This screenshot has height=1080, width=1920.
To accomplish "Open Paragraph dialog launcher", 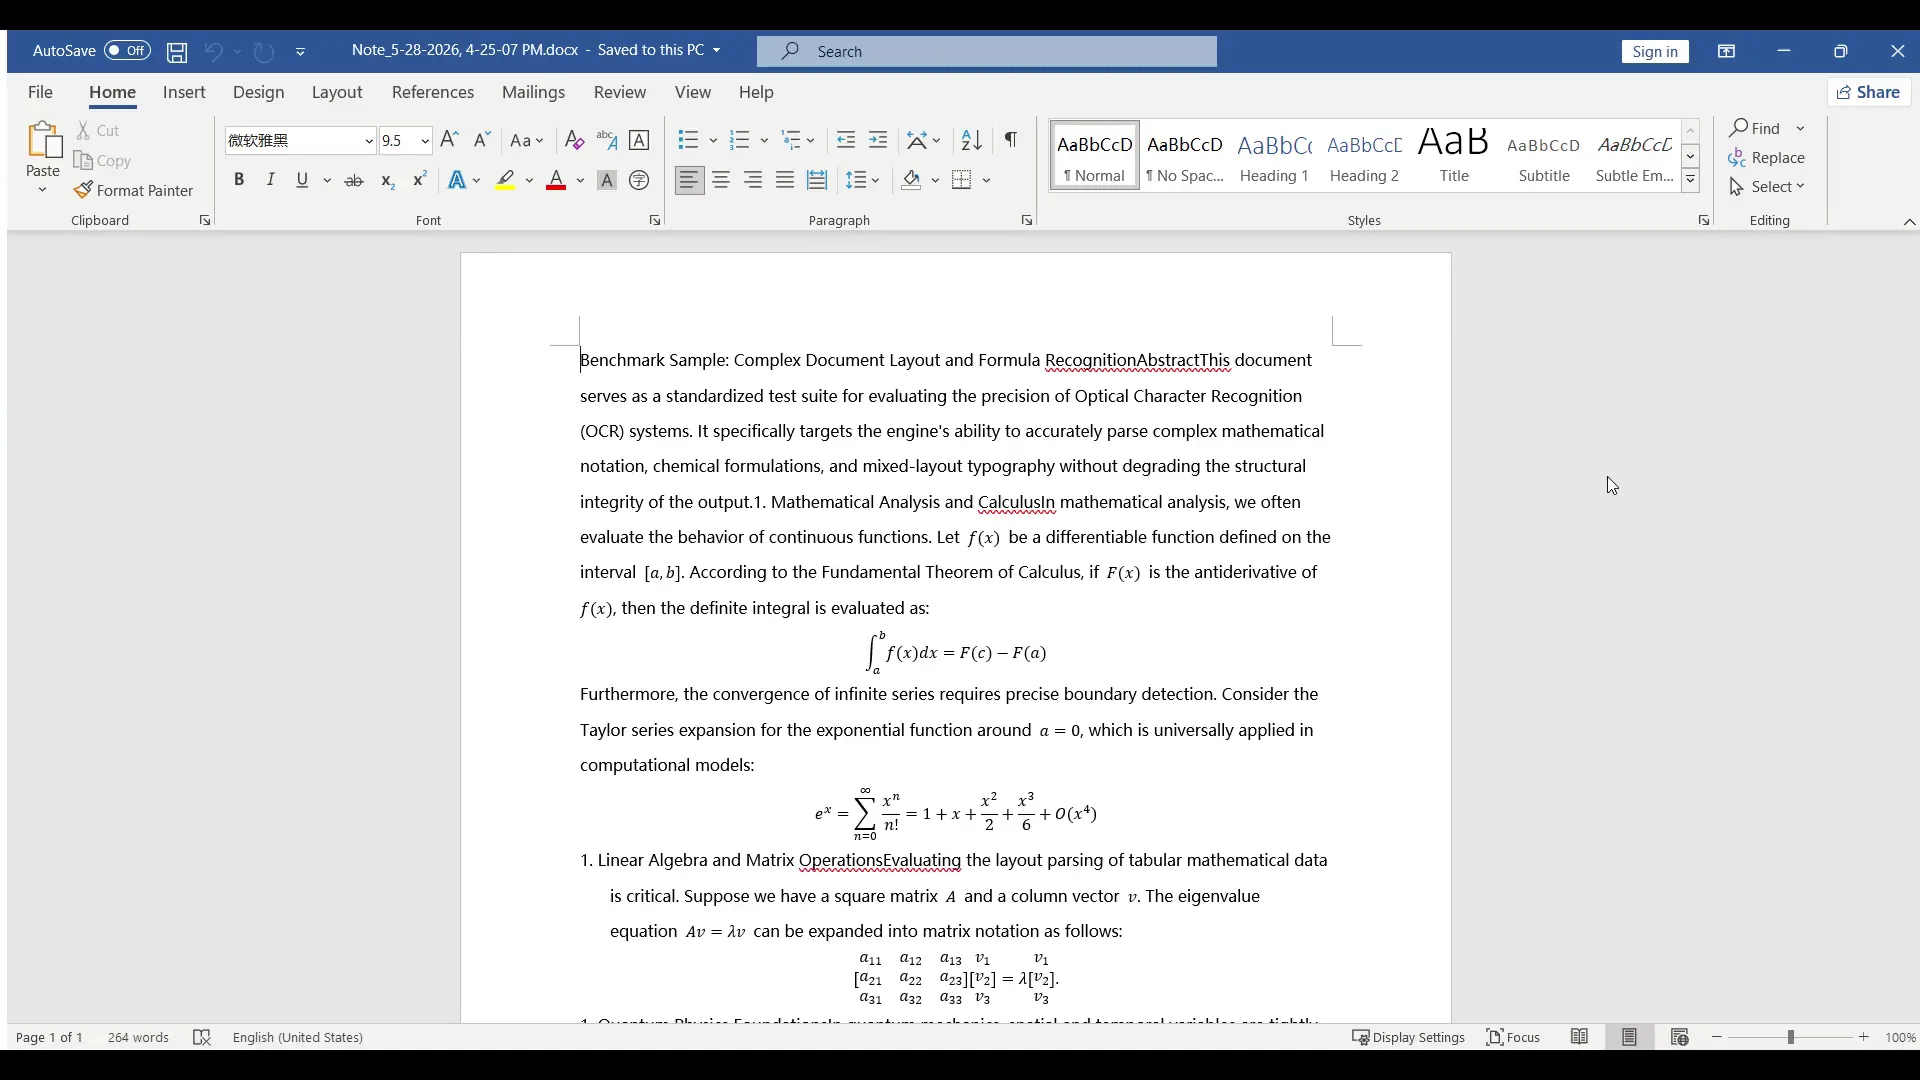I will tap(1027, 221).
